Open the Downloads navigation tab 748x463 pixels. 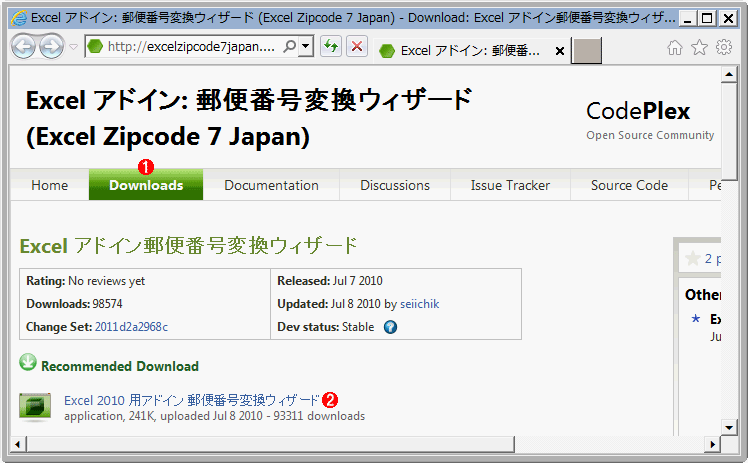coord(146,185)
